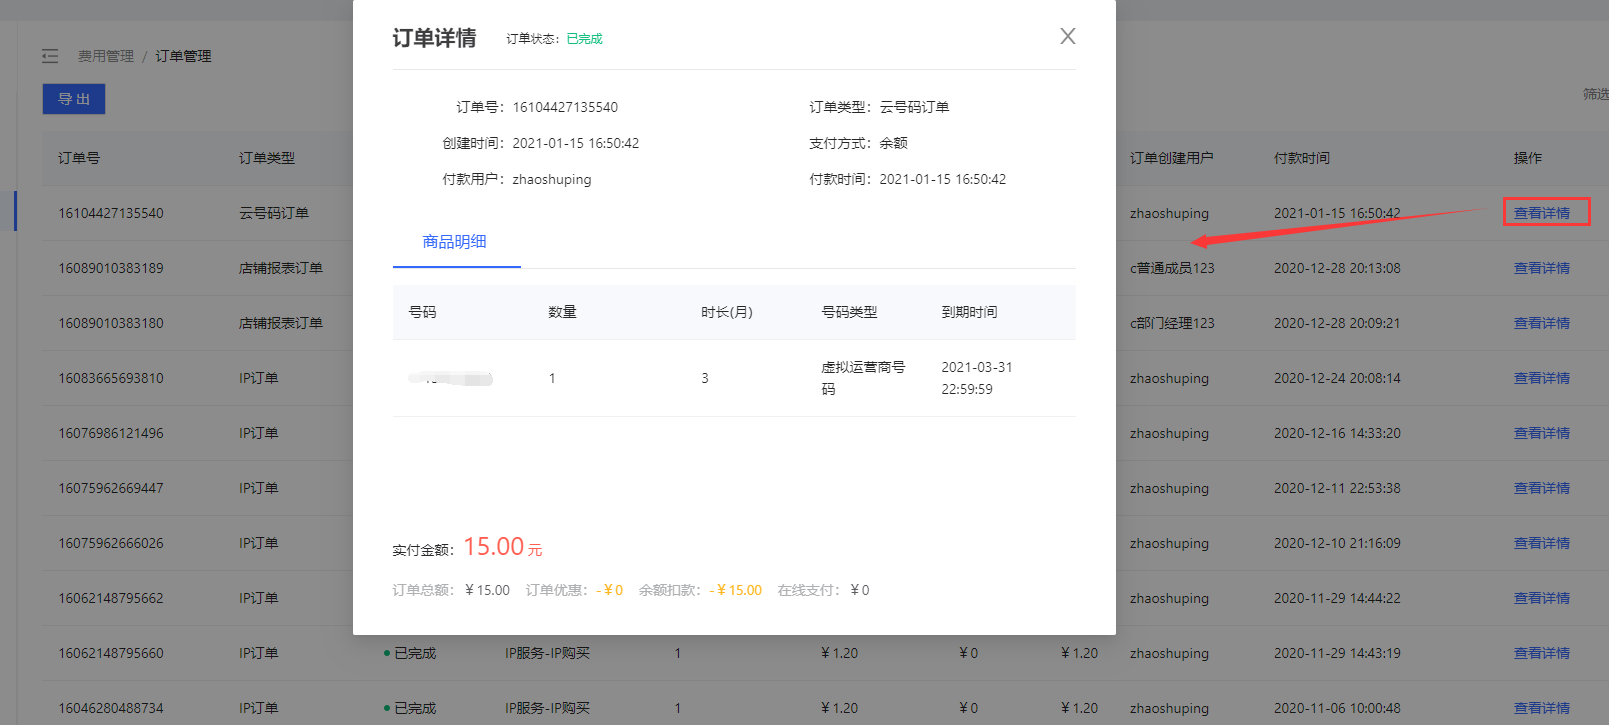Click the 订单详情 dialog title
Image resolution: width=1609 pixels, height=725 pixels.
tap(434, 38)
